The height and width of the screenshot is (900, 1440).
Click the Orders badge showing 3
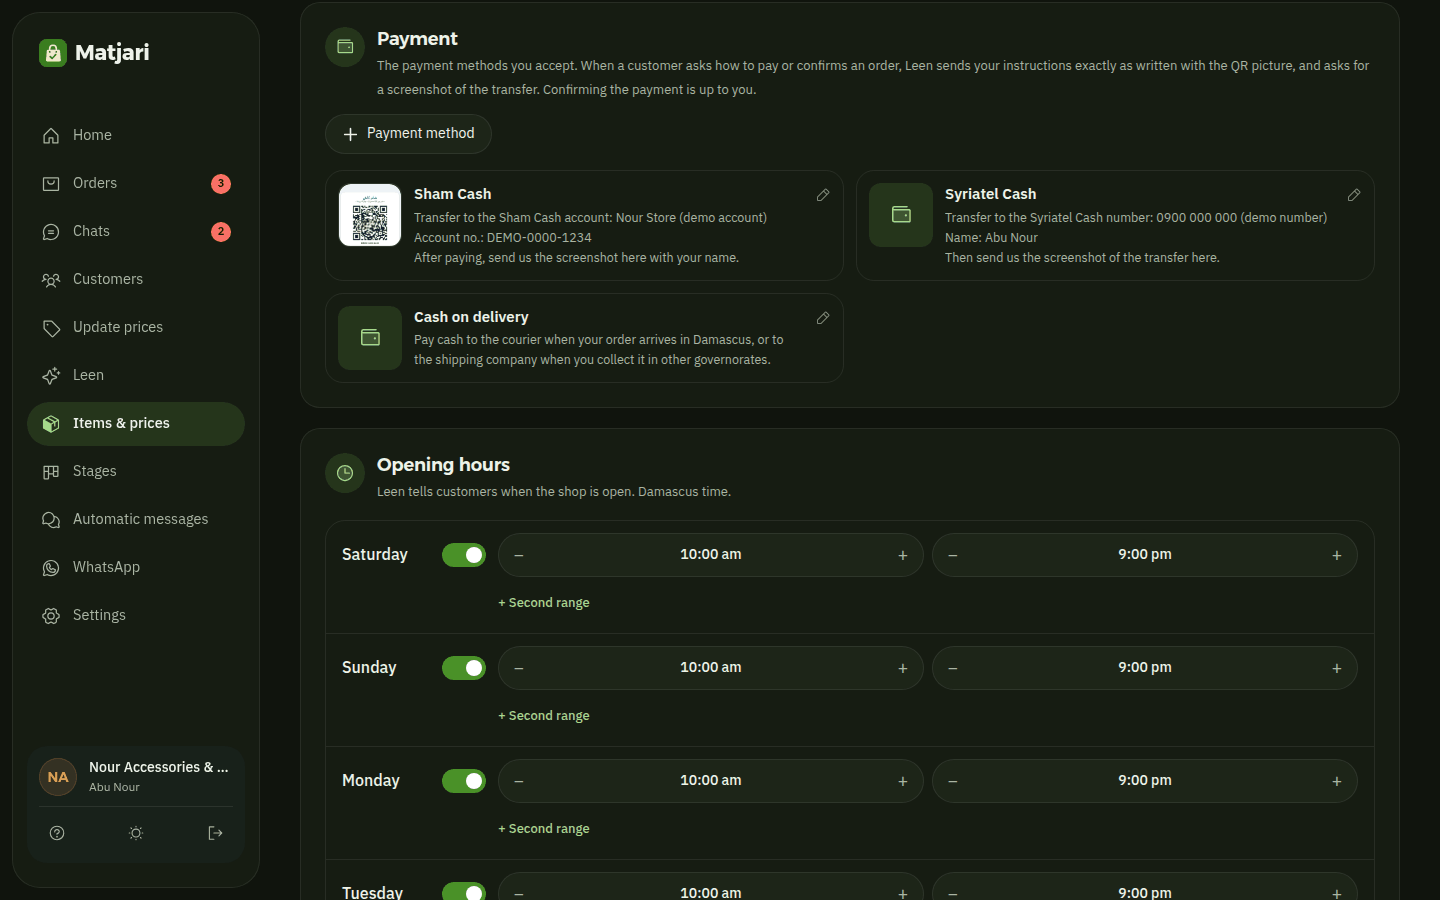click(221, 183)
